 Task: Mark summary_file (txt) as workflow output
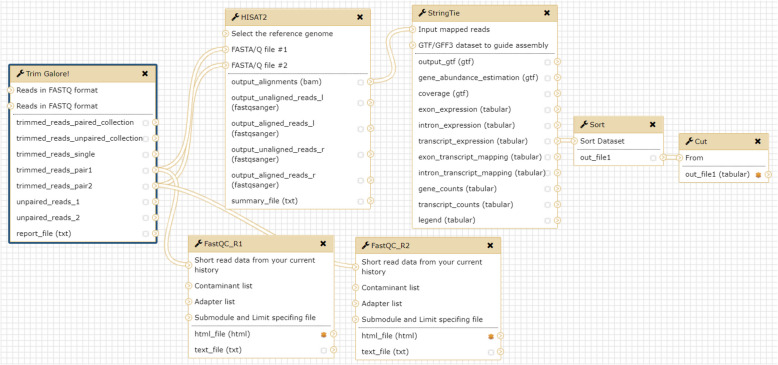coord(361,201)
